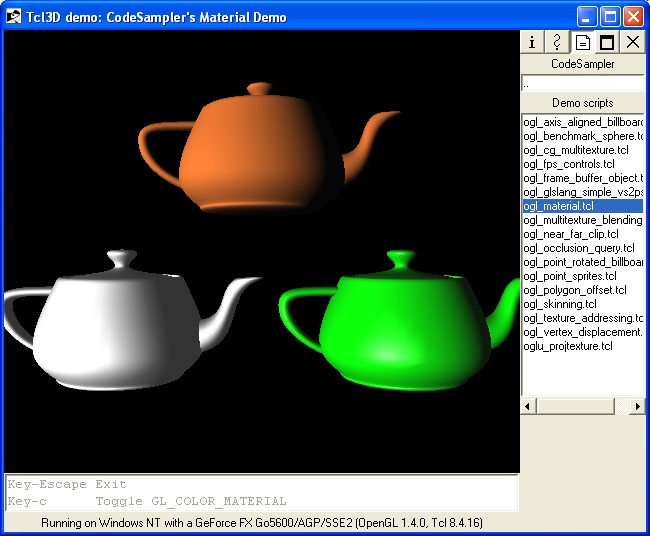The width and height of the screenshot is (650, 536).
Task: Click the X icon in demo toolbar
Action: pos(633,42)
